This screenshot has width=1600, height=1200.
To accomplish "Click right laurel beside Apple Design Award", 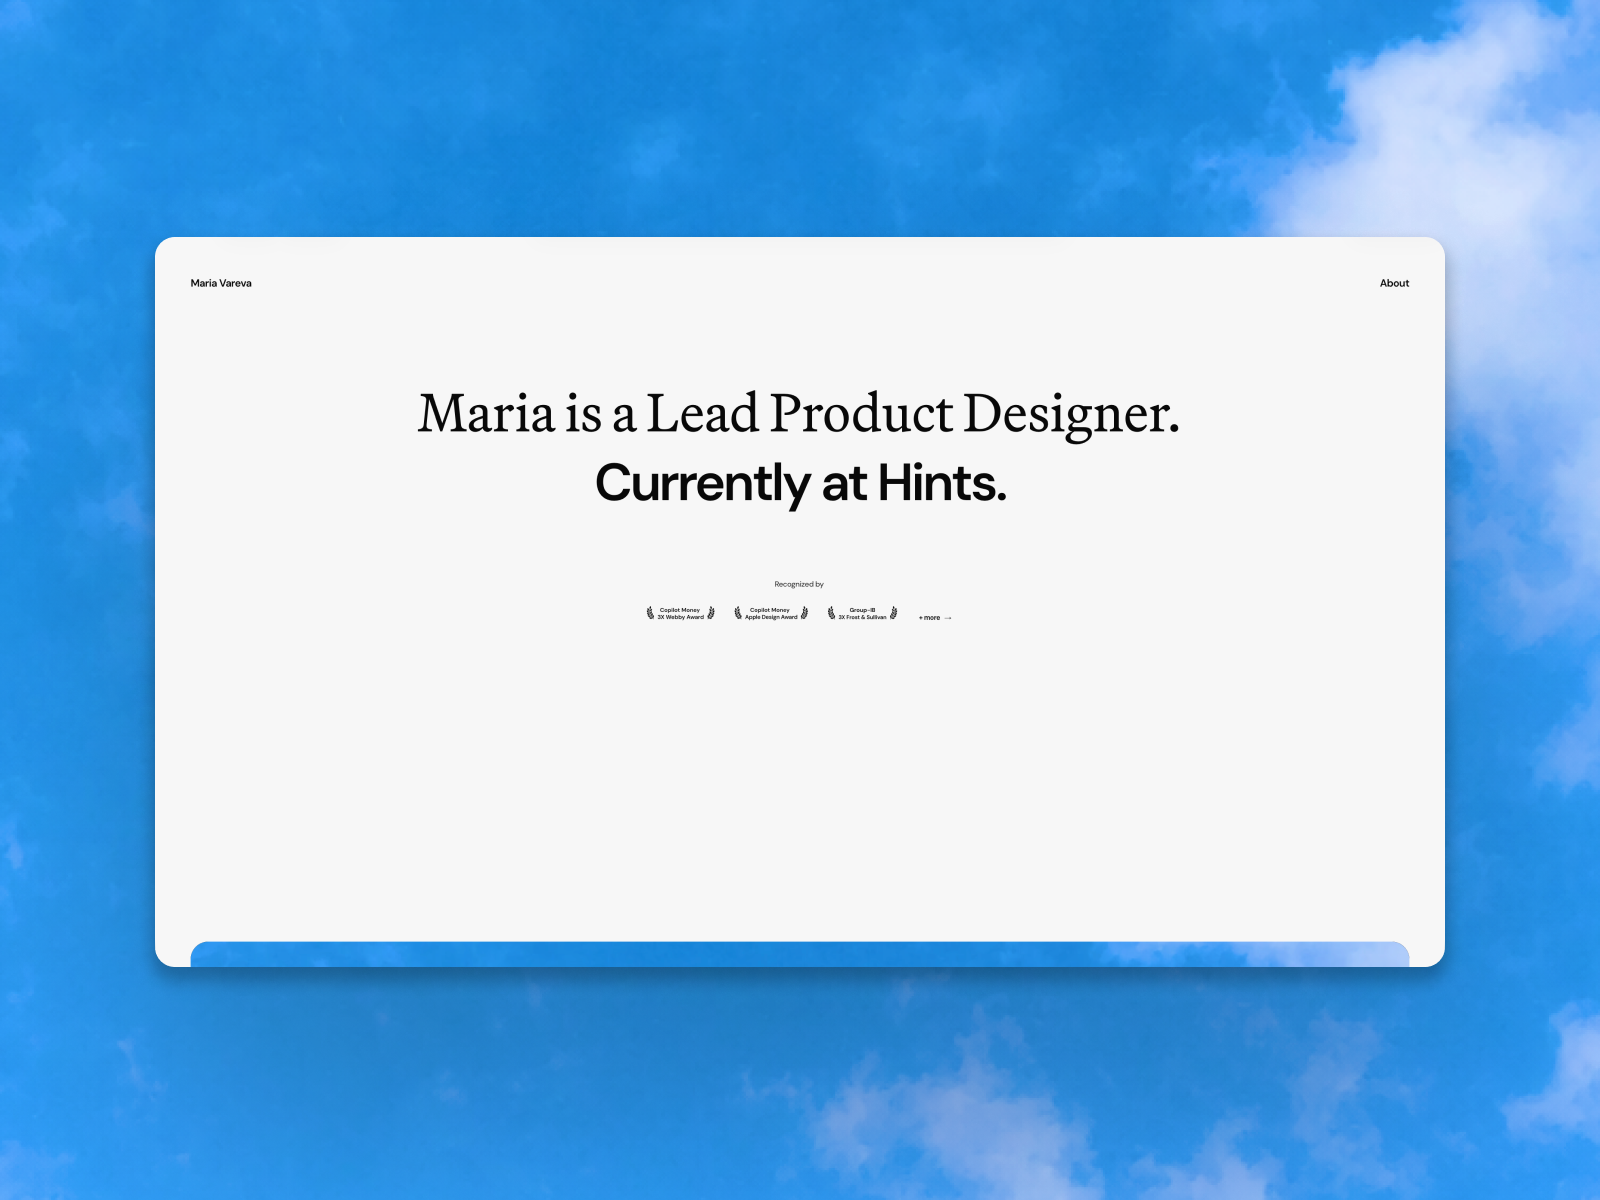I will (804, 613).
